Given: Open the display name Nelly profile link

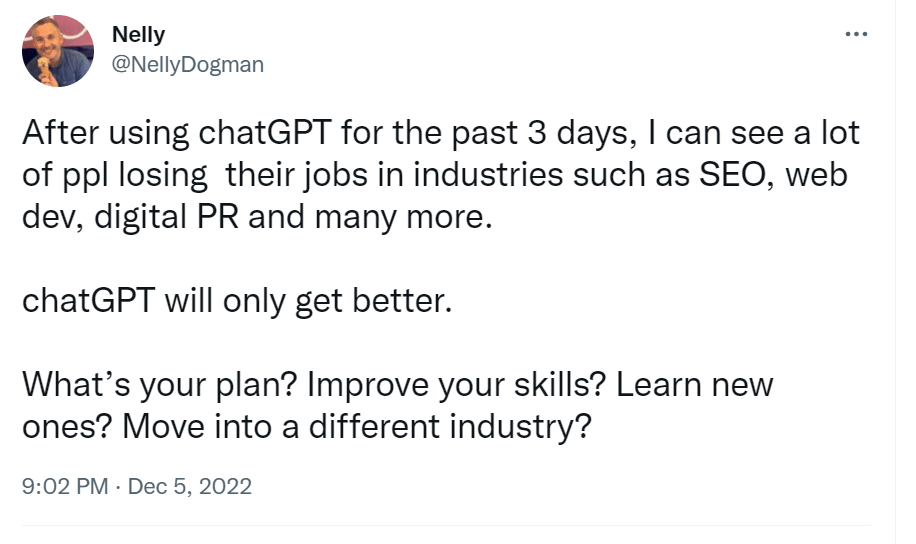Looking at the screenshot, I should 138,35.
